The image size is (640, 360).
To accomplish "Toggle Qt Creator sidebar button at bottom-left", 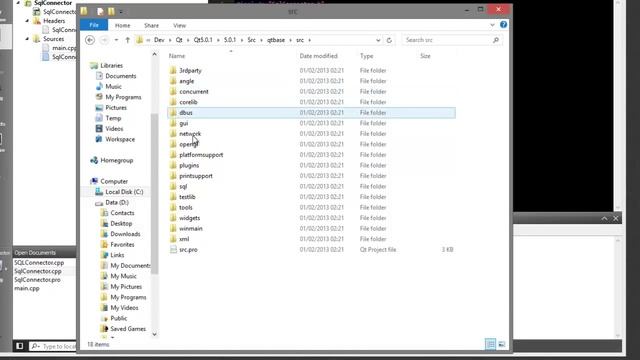I will point(19,346).
